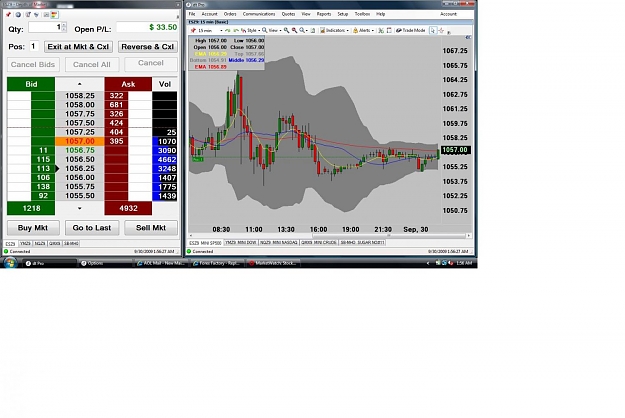Click the Go to Last button

click(92, 228)
